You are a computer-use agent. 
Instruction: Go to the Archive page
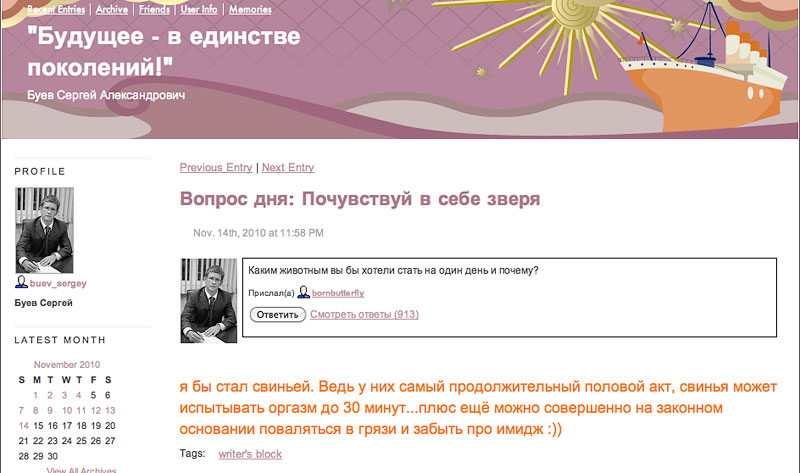112,10
